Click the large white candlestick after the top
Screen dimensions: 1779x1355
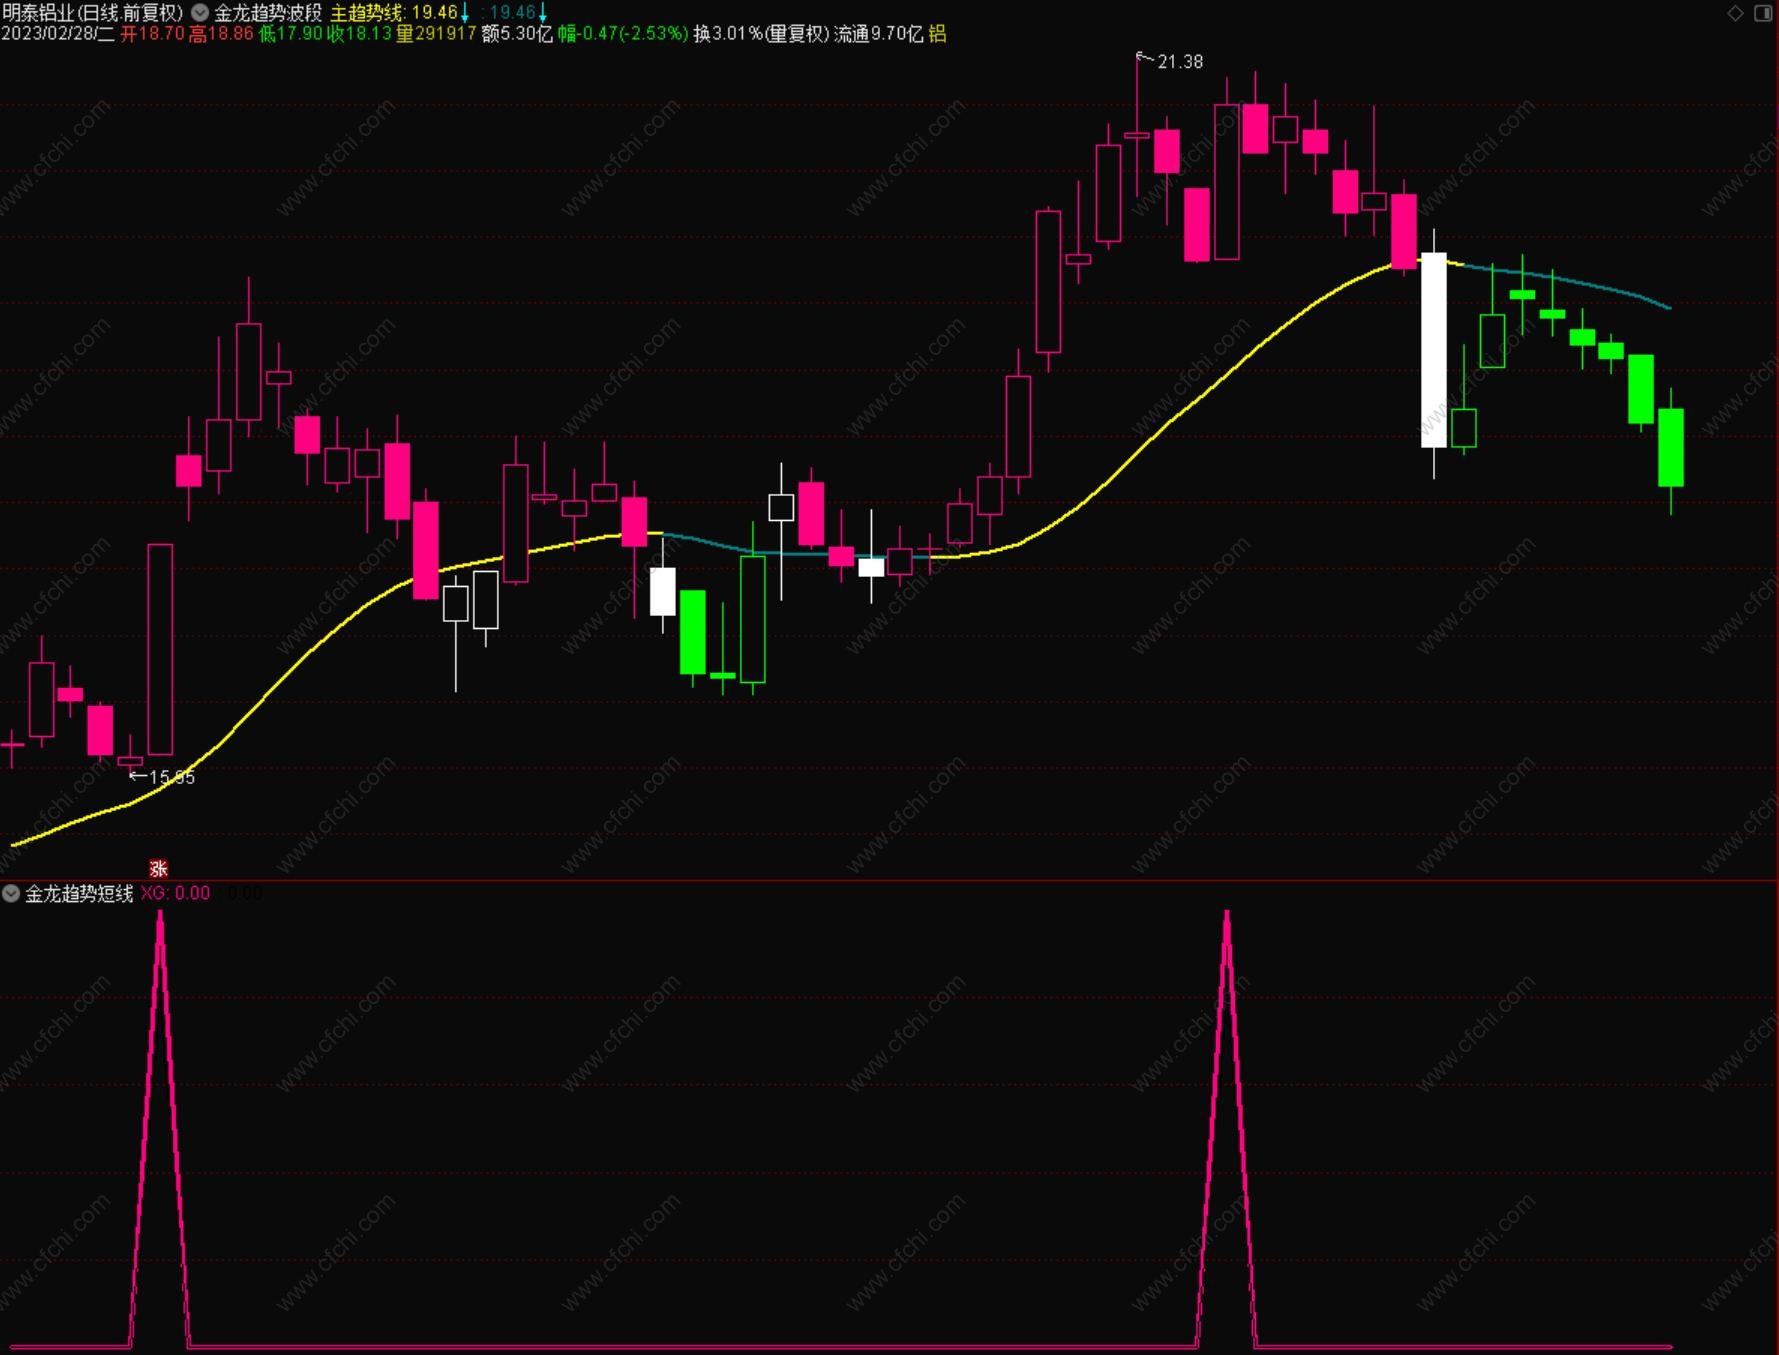pyautogui.click(x=1433, y=350)
